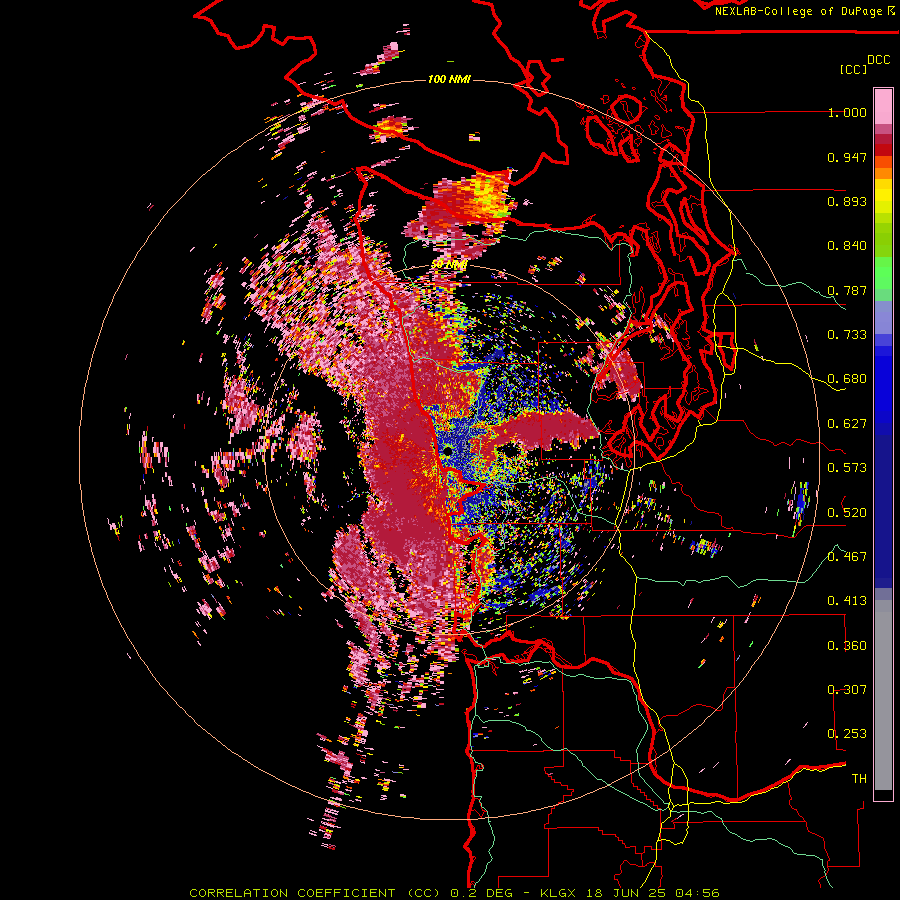
Task: Click the 50 NMI range ring label
Action: coord(448,265)
